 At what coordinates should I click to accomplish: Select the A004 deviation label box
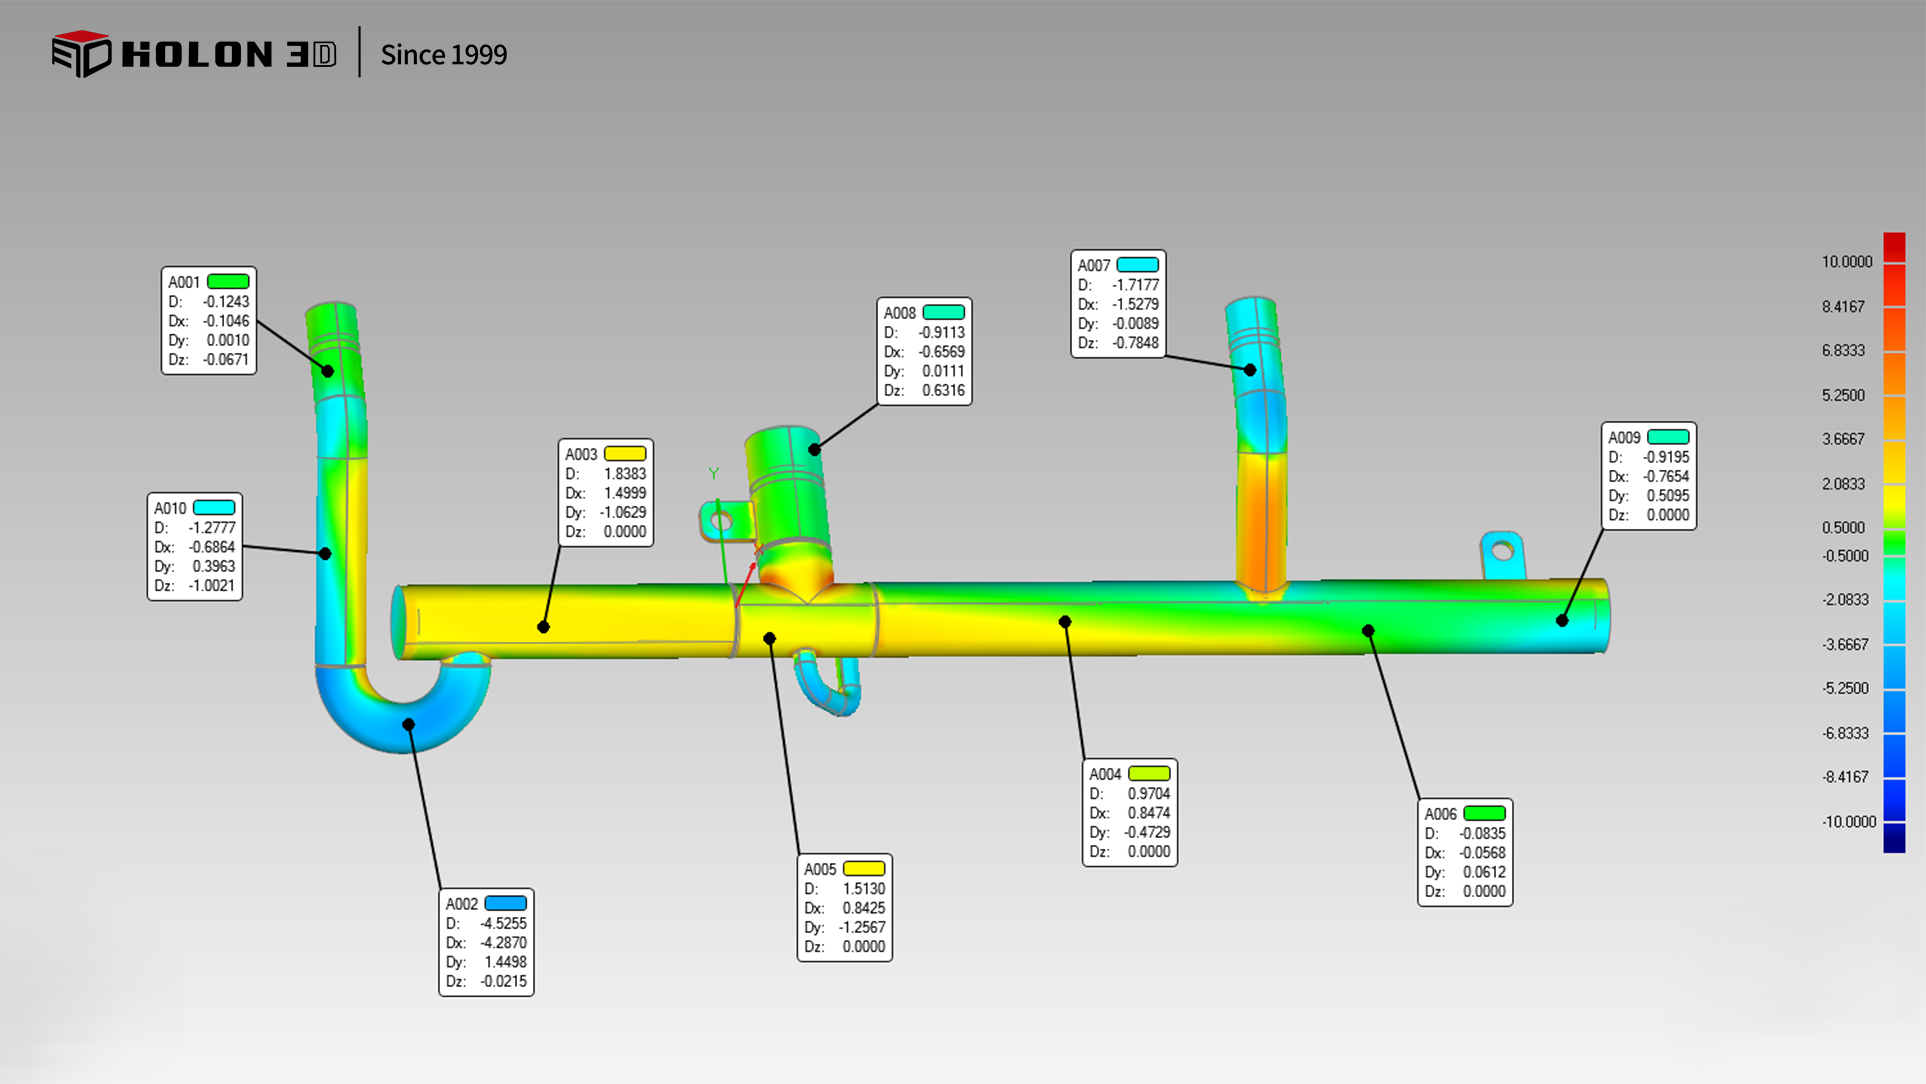[x=1129, y=813]
